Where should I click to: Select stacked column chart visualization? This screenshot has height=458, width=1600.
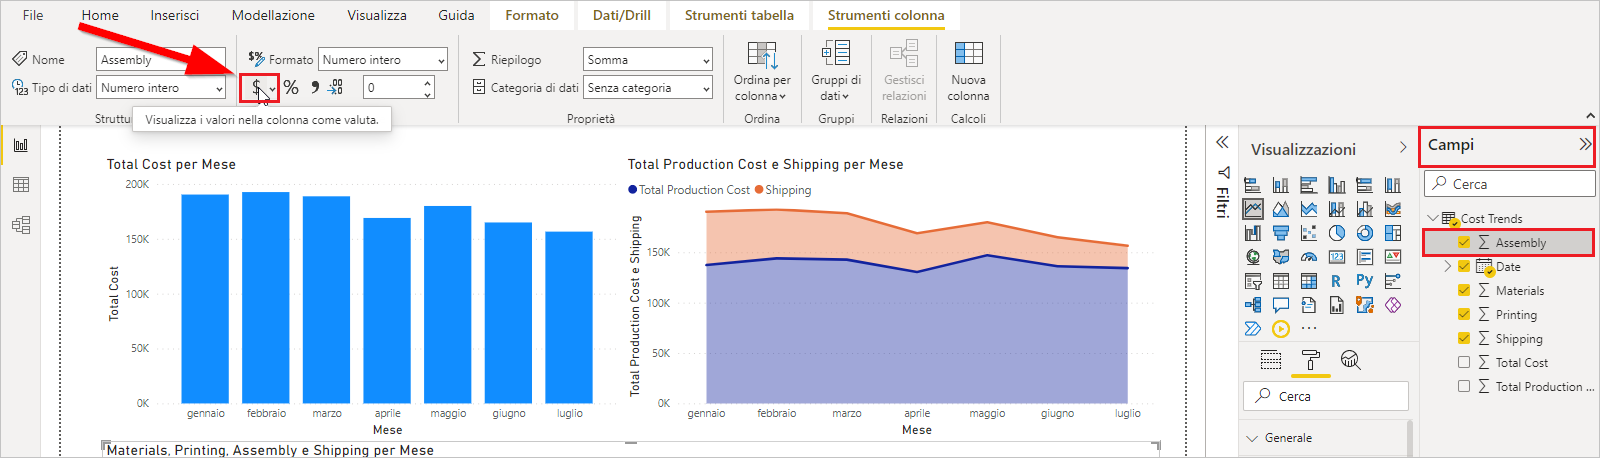pos(1280,185)
